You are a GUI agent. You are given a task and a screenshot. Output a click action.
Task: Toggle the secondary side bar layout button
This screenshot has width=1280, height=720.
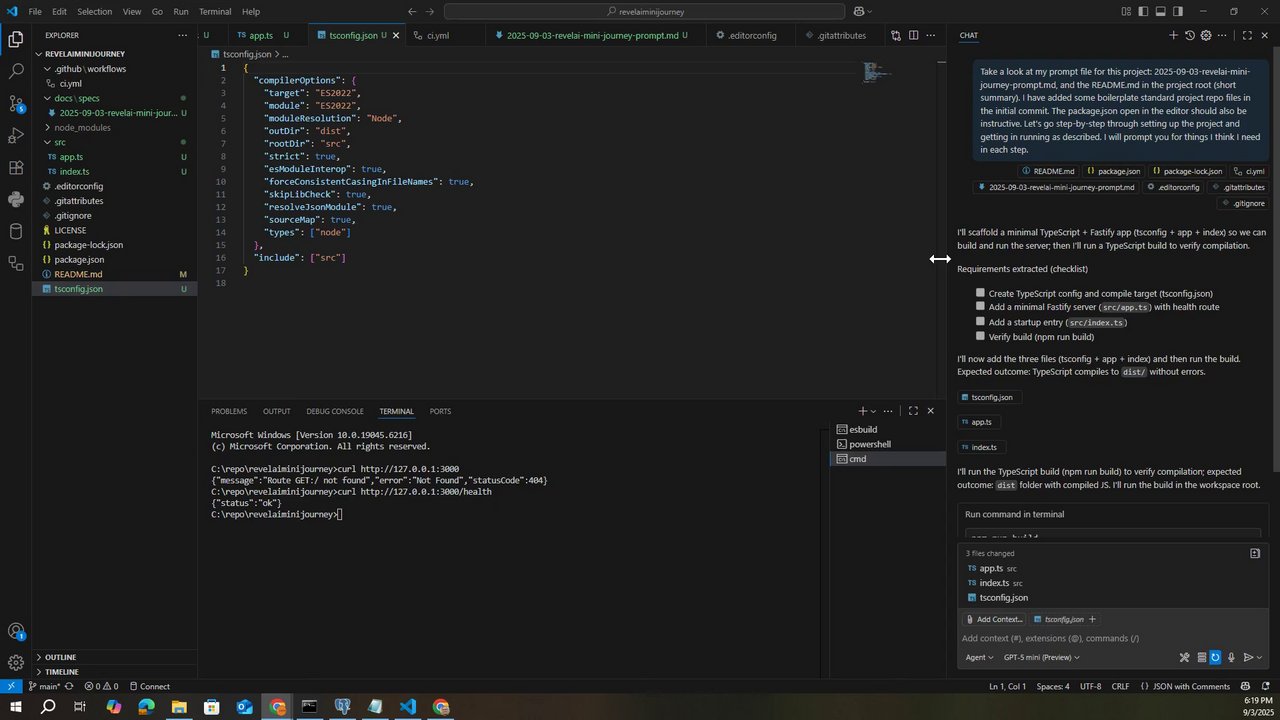pyautogui.click(x=1177, y=12)
